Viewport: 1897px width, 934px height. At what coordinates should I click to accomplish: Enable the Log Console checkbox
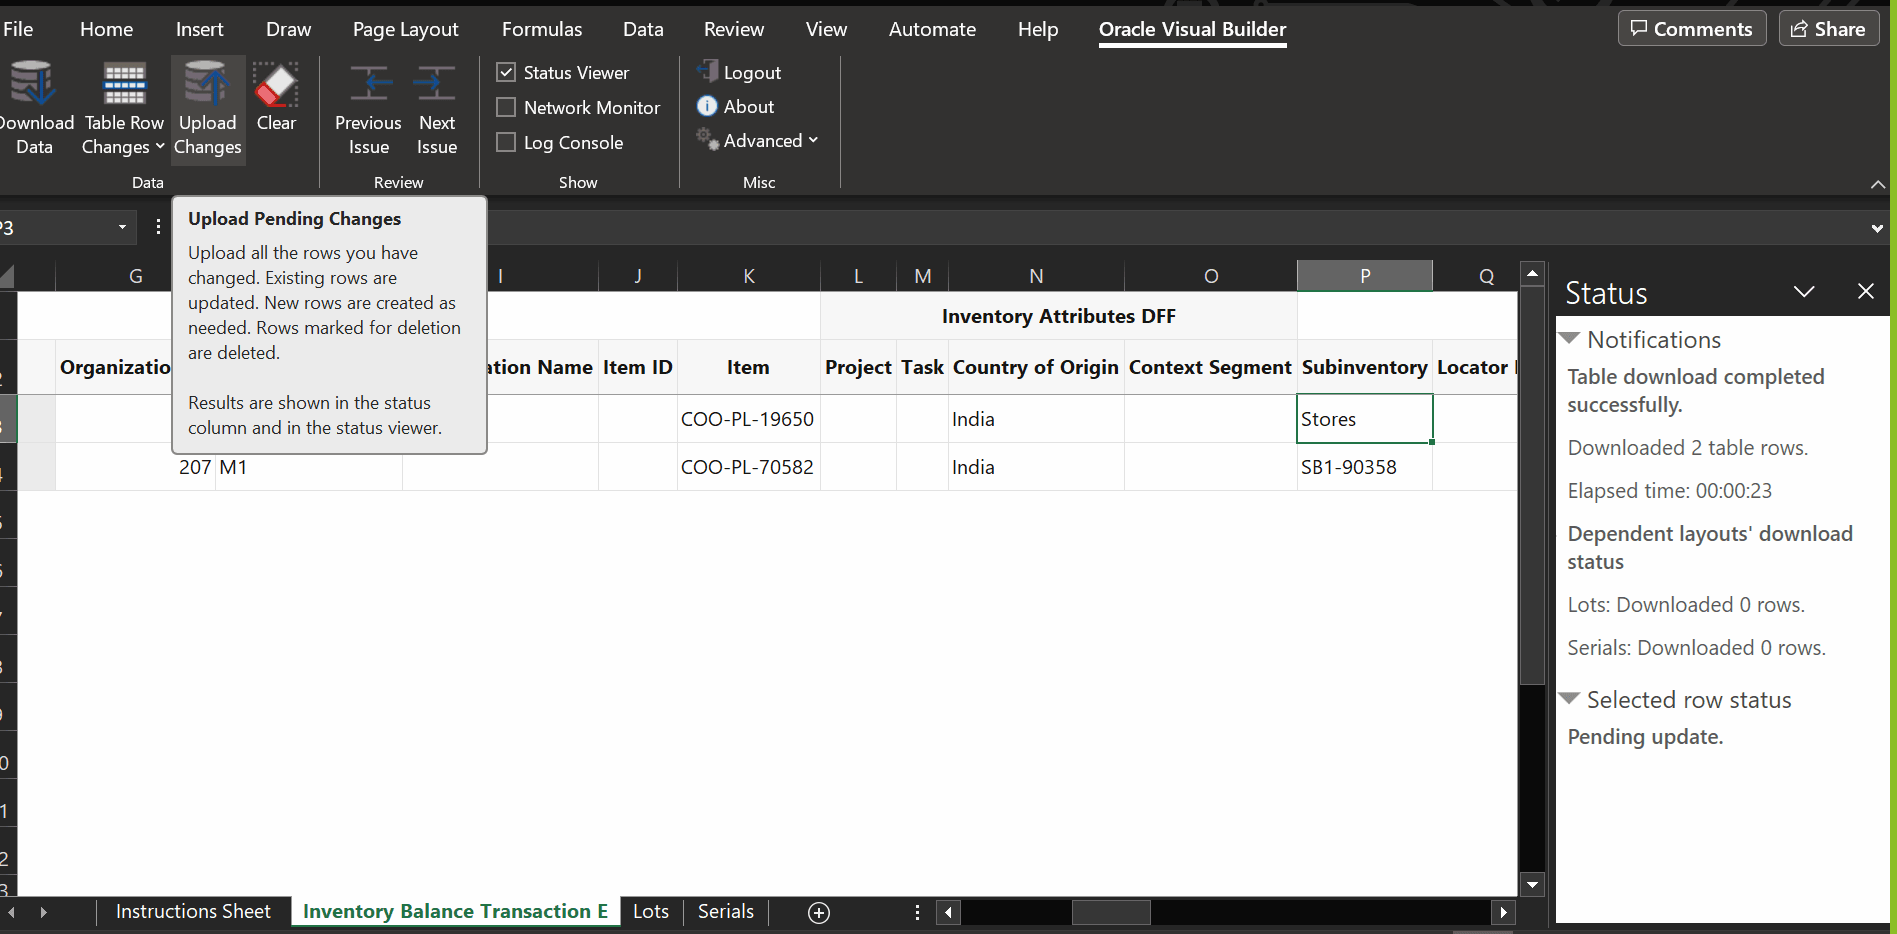click(x=506, y=142)
